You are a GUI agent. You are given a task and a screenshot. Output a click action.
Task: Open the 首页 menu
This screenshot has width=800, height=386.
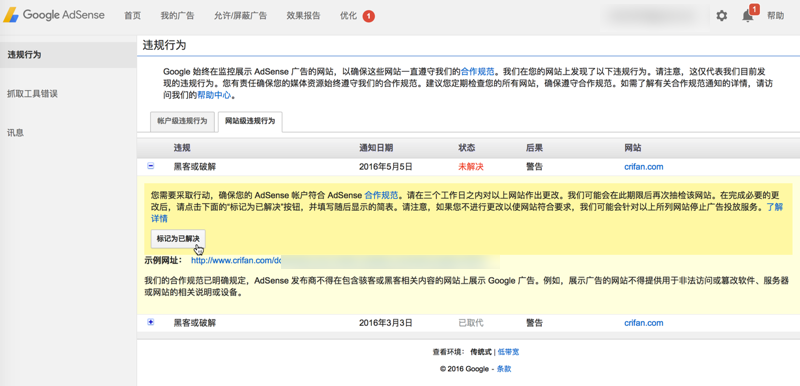(132, 16)
